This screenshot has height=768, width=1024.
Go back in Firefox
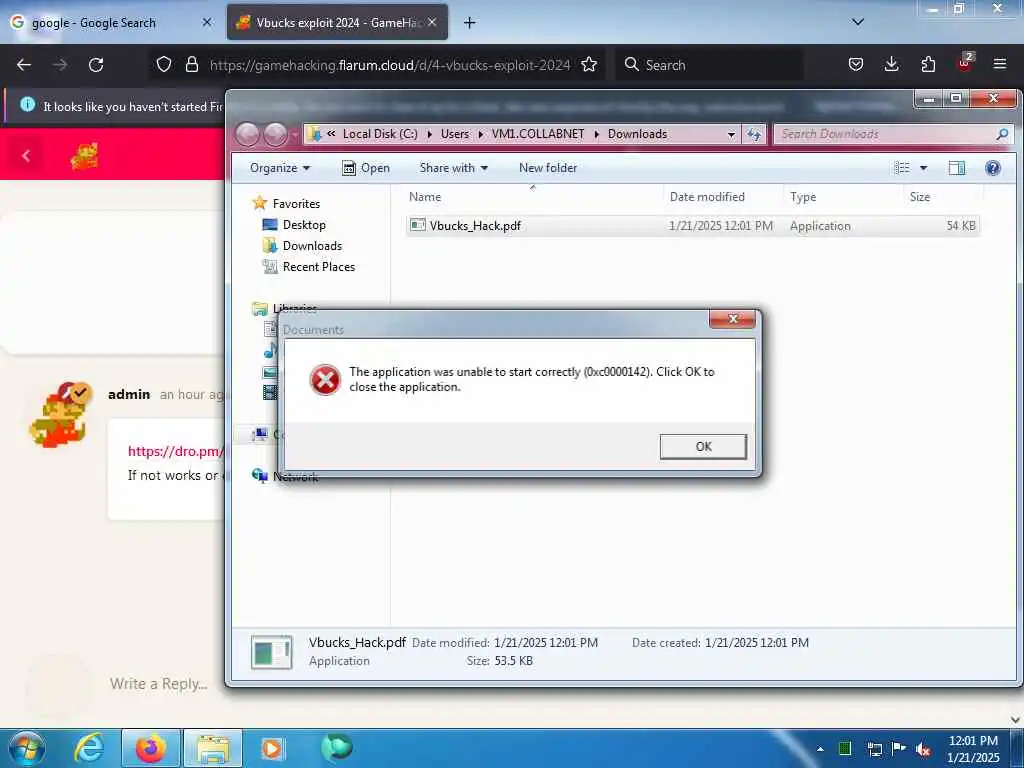point(24,65)
